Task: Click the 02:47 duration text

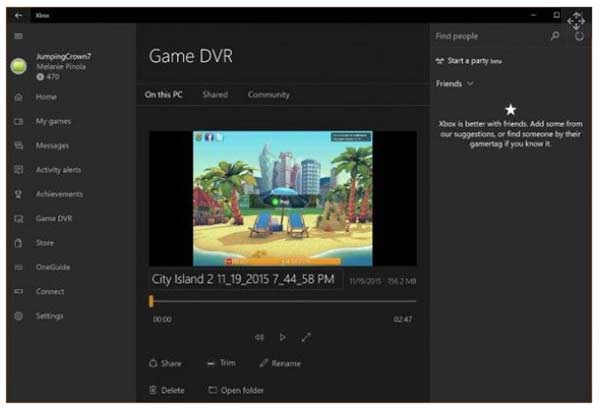Action: tap(403, 319)
